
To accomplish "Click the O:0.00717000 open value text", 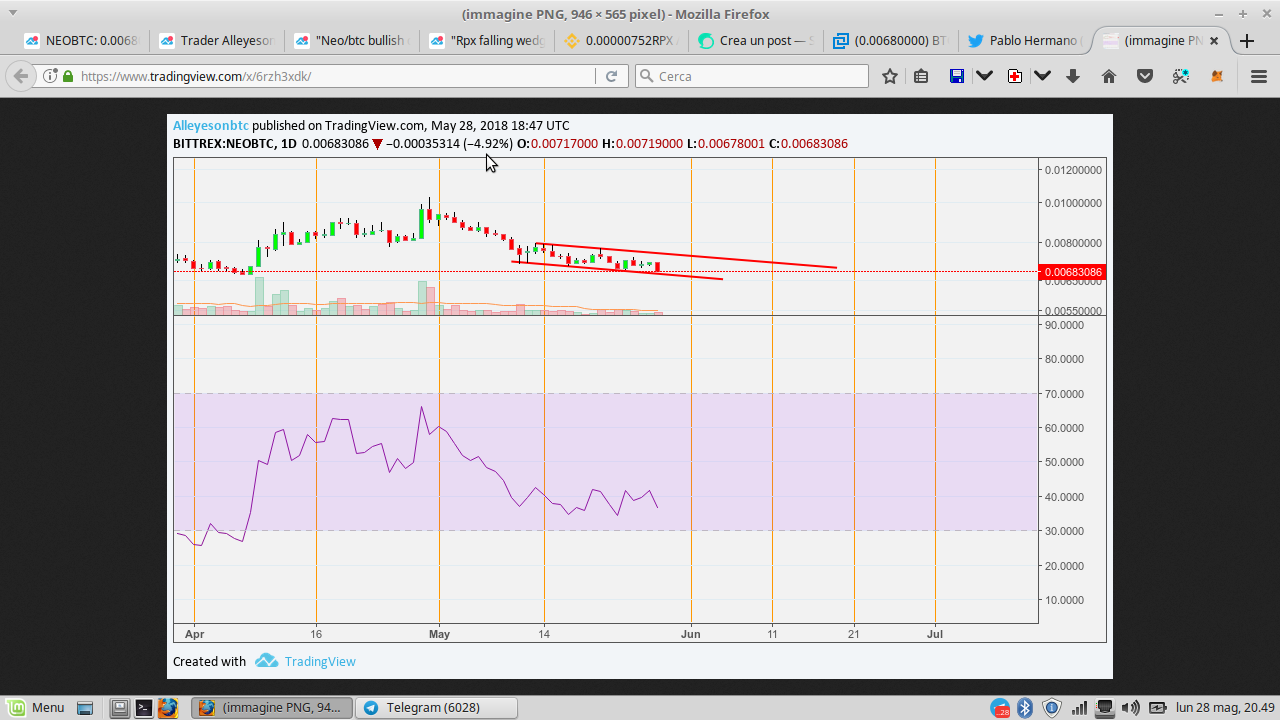I will coord(557,144).
